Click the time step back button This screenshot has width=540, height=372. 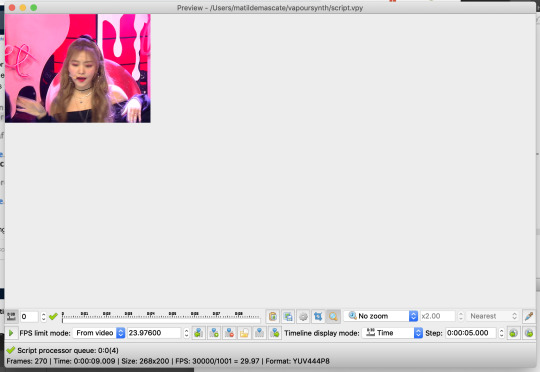(513, 333)
